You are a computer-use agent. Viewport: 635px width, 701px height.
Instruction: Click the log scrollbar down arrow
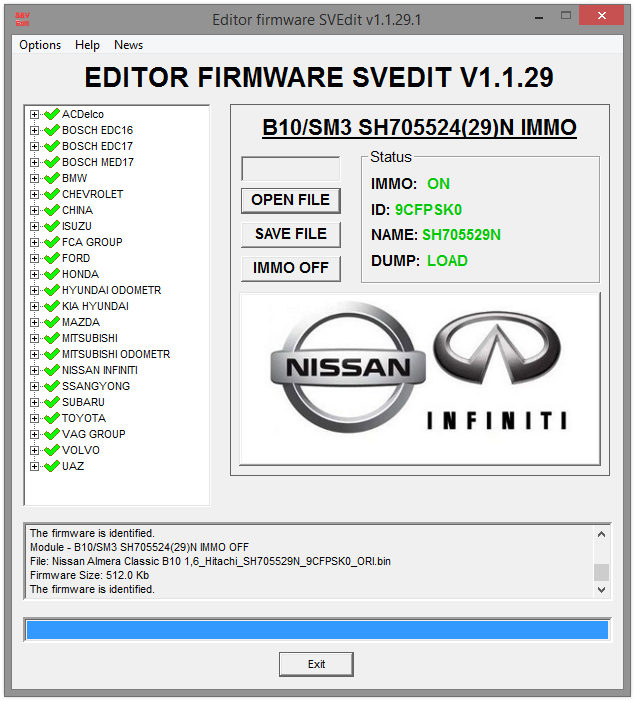click(x=601, y=590)
